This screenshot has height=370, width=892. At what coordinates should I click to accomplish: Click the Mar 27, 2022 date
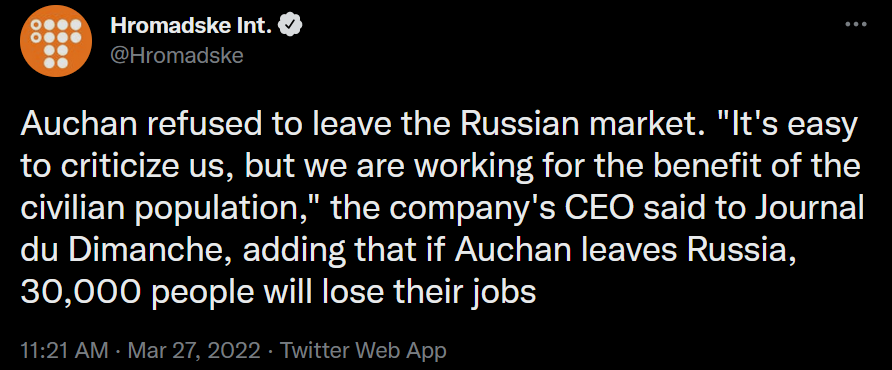pyautogui.click(x=194, y=350)
